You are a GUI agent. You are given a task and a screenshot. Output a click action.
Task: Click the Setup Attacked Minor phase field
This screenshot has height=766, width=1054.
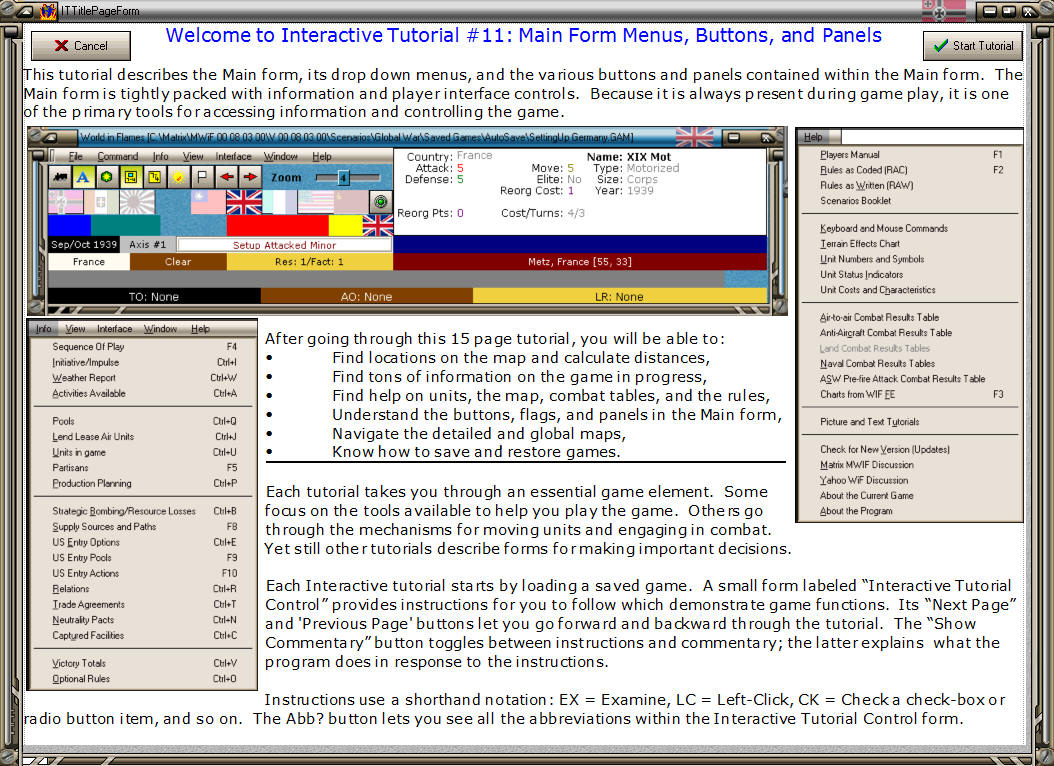pyautogui.click(x=284, y=245)
